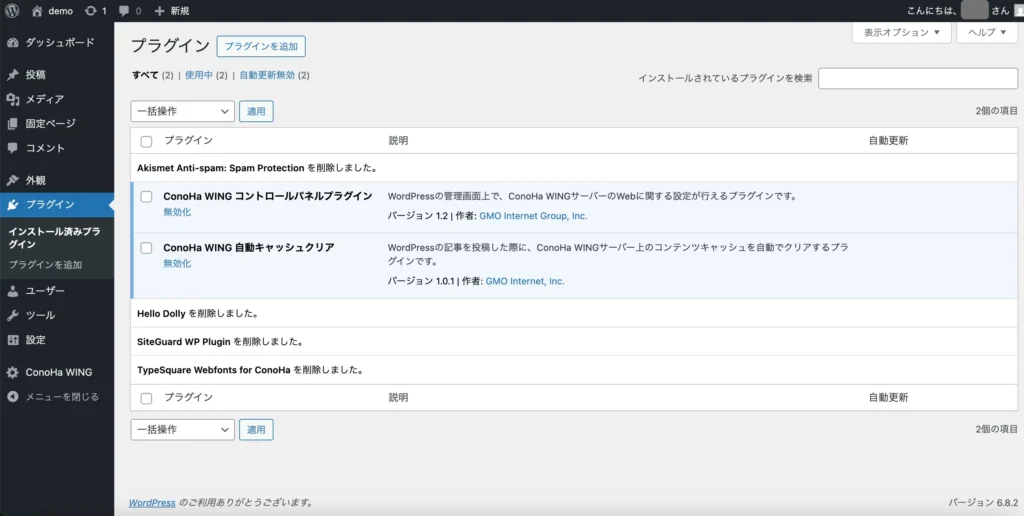Click the Hello Dolly を削除しました notice

198,314
